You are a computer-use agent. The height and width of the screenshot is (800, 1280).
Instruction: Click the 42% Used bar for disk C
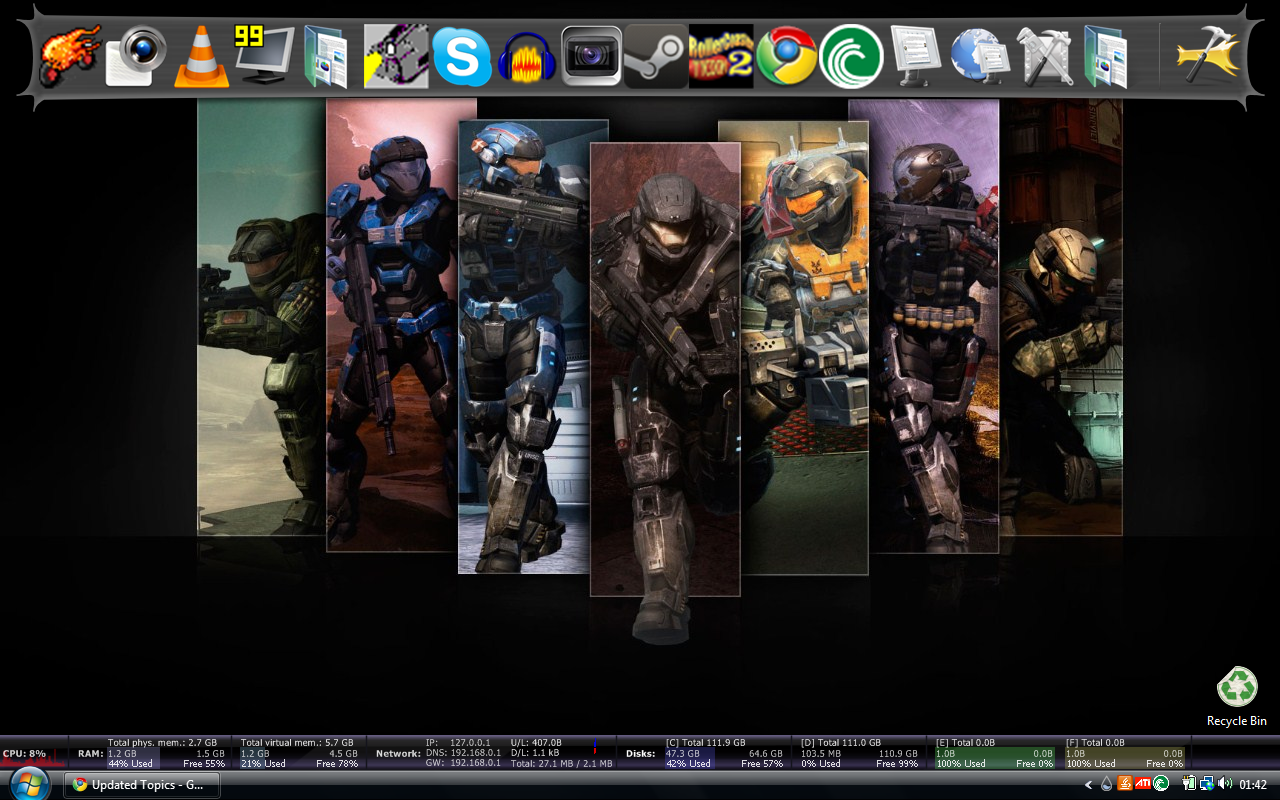point(688,763)
